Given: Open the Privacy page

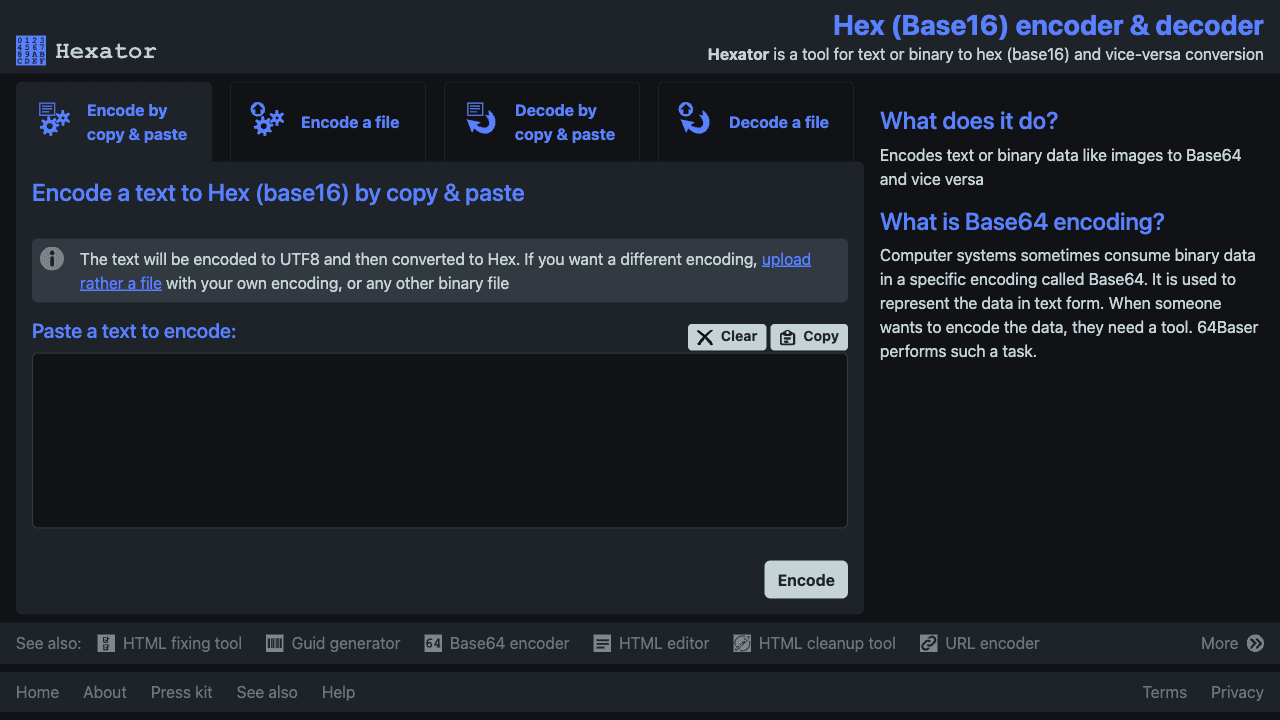Looking at the screenshot, I should 1237,691.
